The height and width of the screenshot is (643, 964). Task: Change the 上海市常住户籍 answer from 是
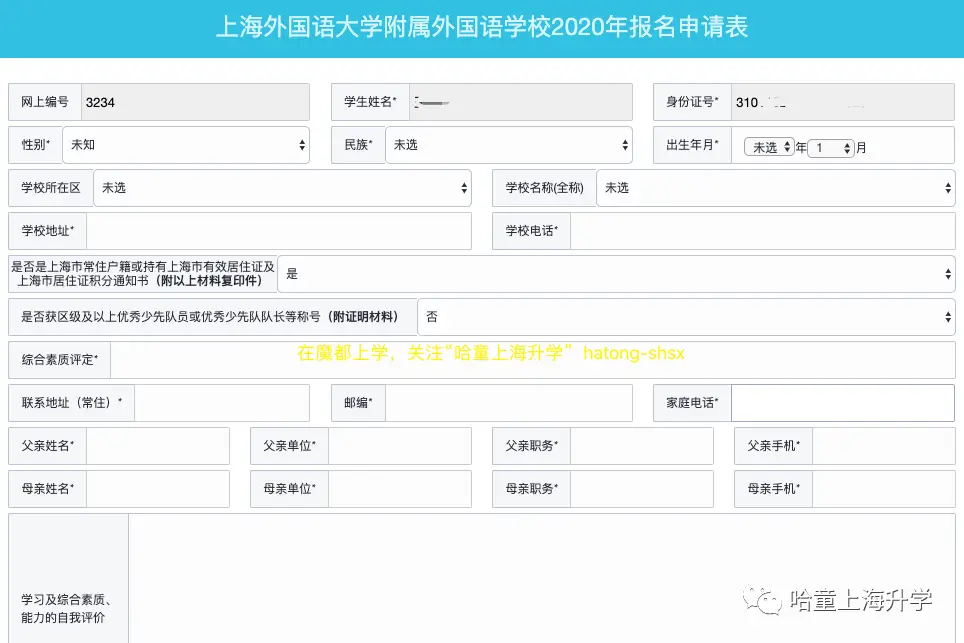[618, 273]
